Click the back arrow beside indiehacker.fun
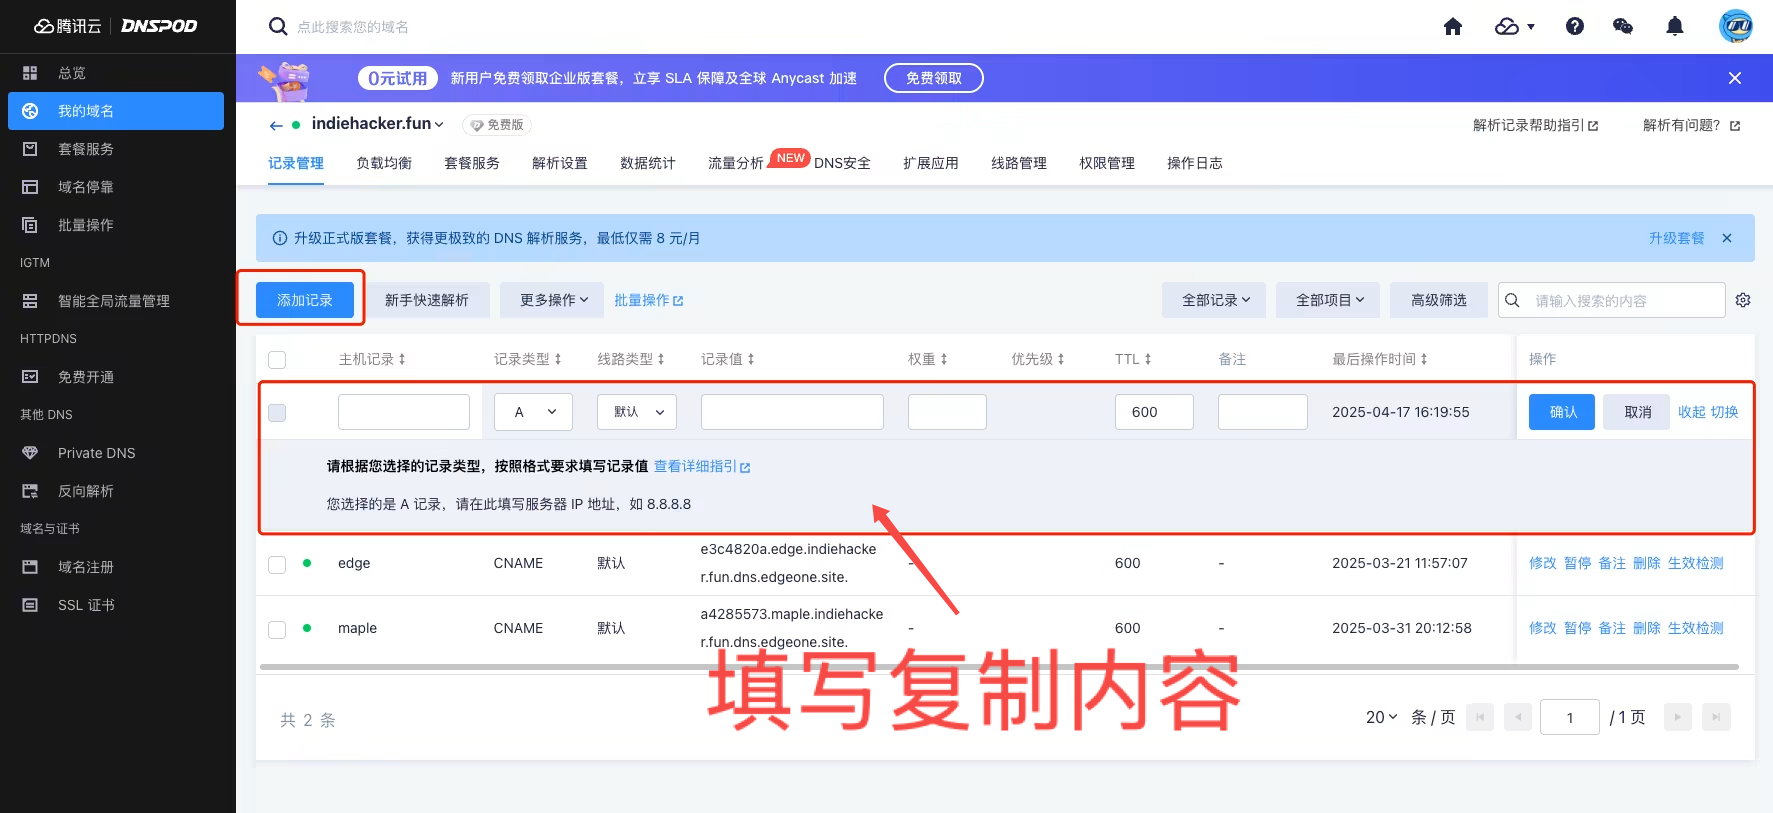The image size is (1773, 813). pyautogui.click(x=276, y=125)
